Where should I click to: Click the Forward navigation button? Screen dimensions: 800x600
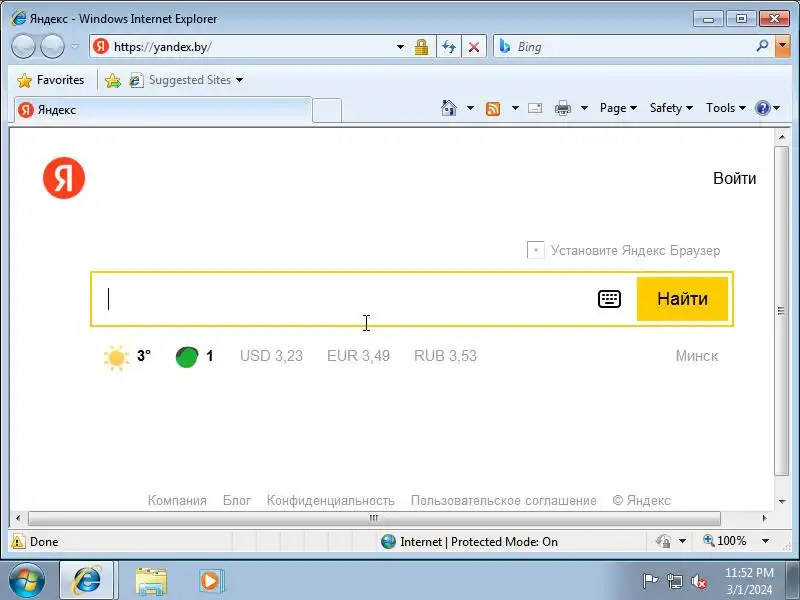pos(52,47)
